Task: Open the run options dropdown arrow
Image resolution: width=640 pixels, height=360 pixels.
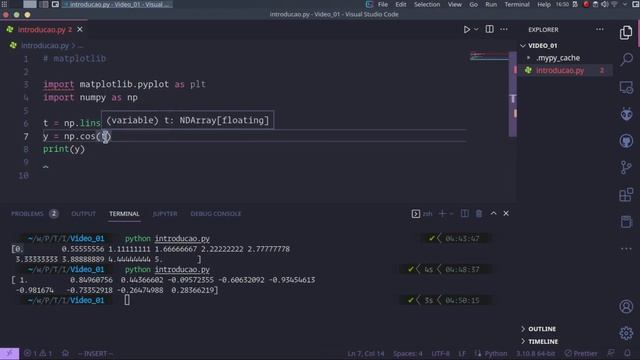Action: coord(476,29)
